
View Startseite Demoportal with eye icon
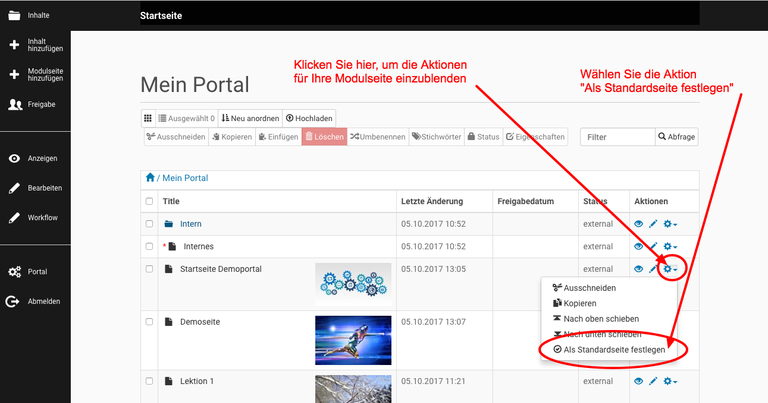pos(638,269)
